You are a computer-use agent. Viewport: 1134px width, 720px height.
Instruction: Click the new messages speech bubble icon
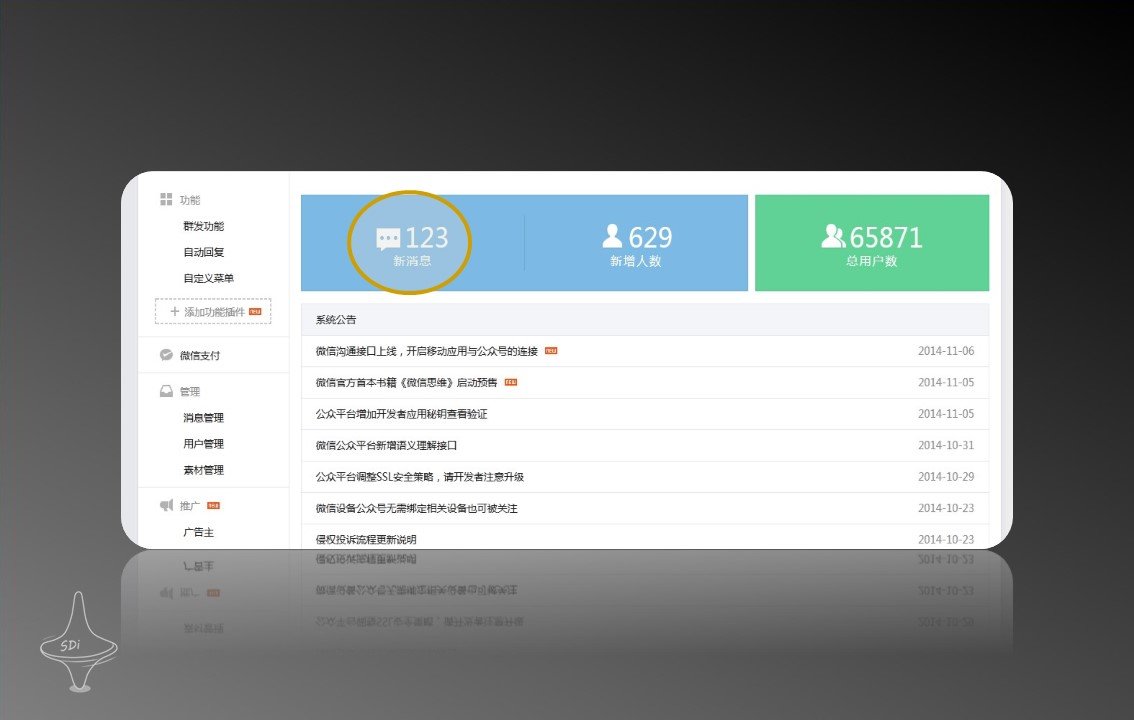click(388, 239)
